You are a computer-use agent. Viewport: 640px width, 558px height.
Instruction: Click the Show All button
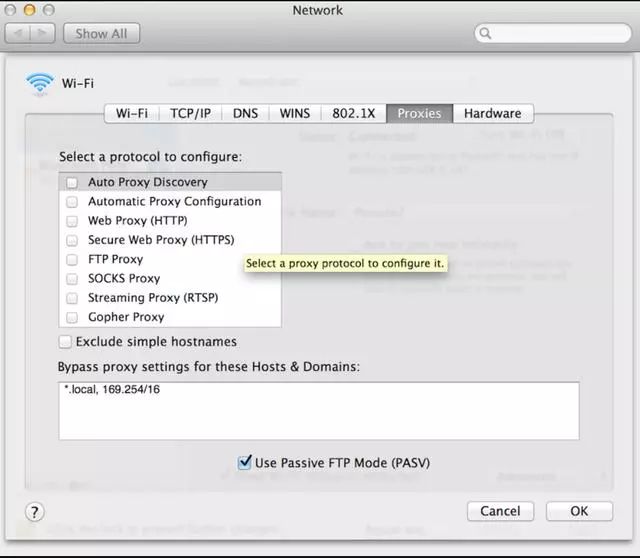101,33
